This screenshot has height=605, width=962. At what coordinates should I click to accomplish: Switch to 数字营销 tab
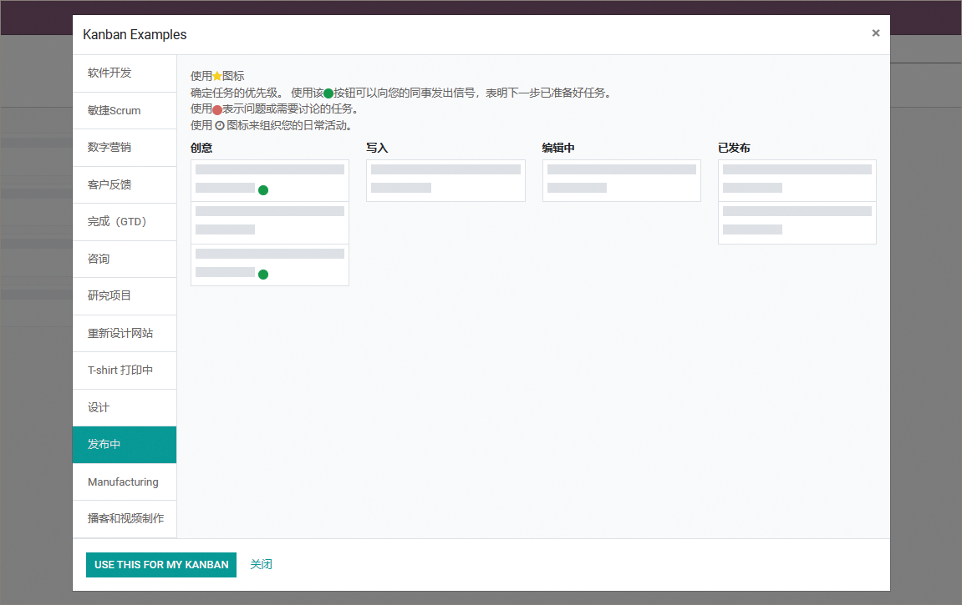click(124, 147)
